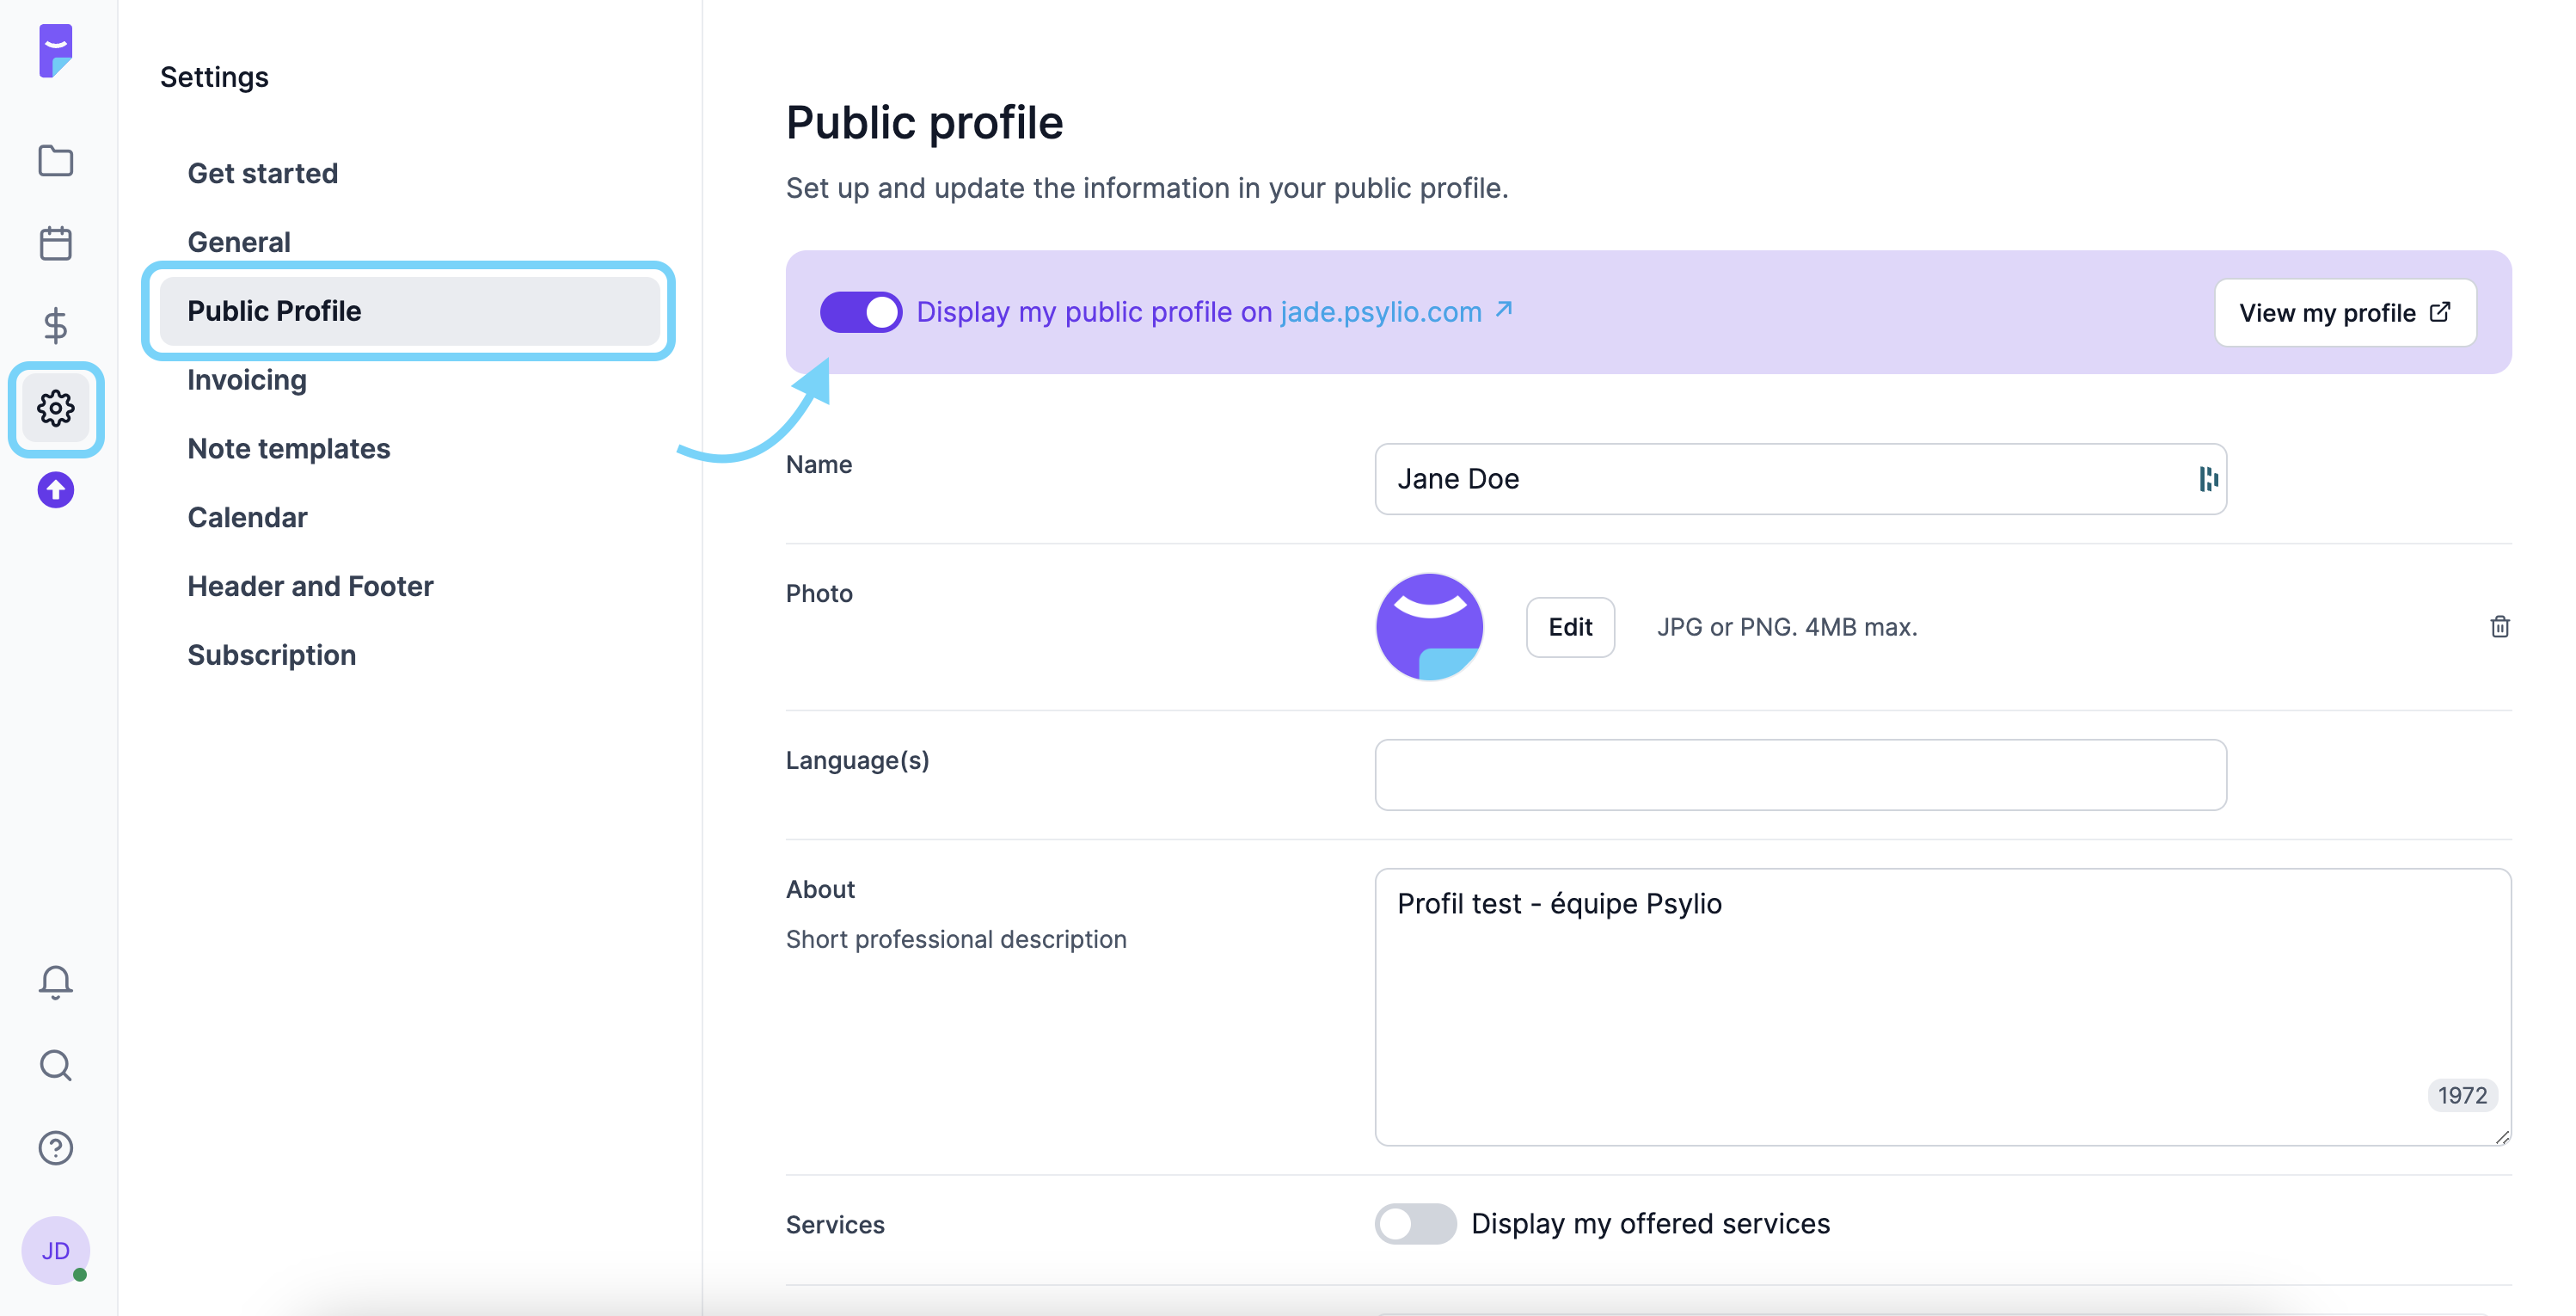Select Header and Footer settings
The height and width of the screenshot is (1316, 2576).
coord(310,586)
